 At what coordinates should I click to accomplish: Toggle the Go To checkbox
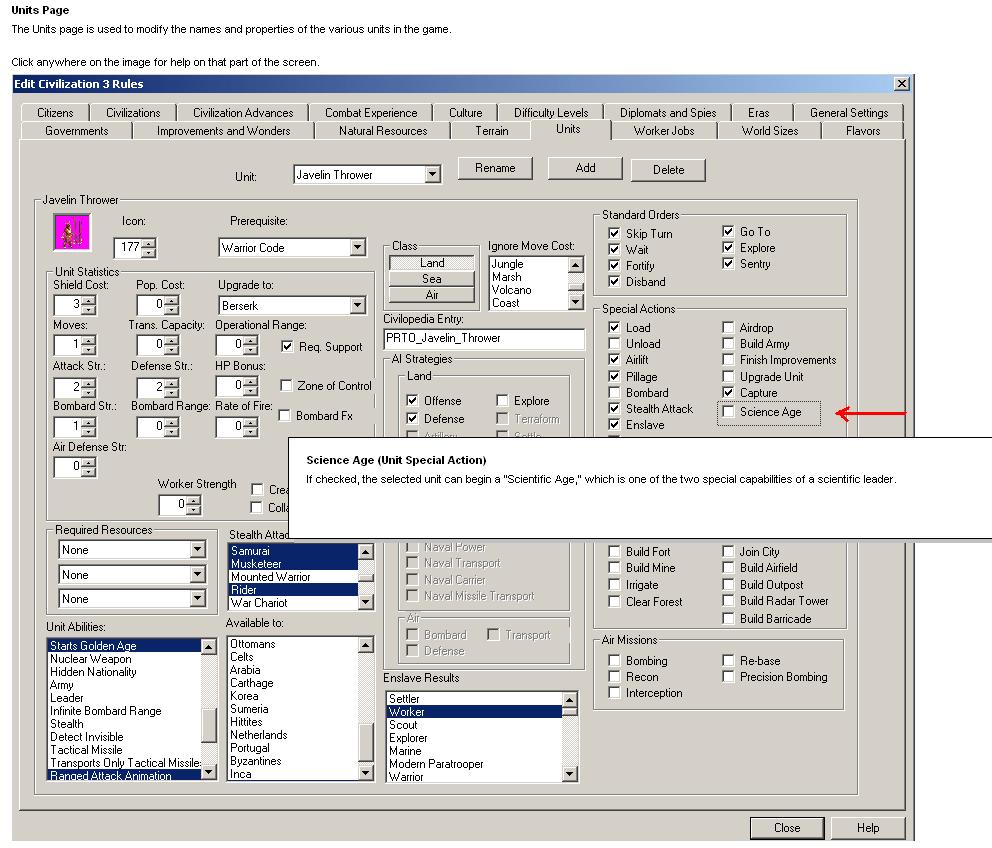[728, 231]
